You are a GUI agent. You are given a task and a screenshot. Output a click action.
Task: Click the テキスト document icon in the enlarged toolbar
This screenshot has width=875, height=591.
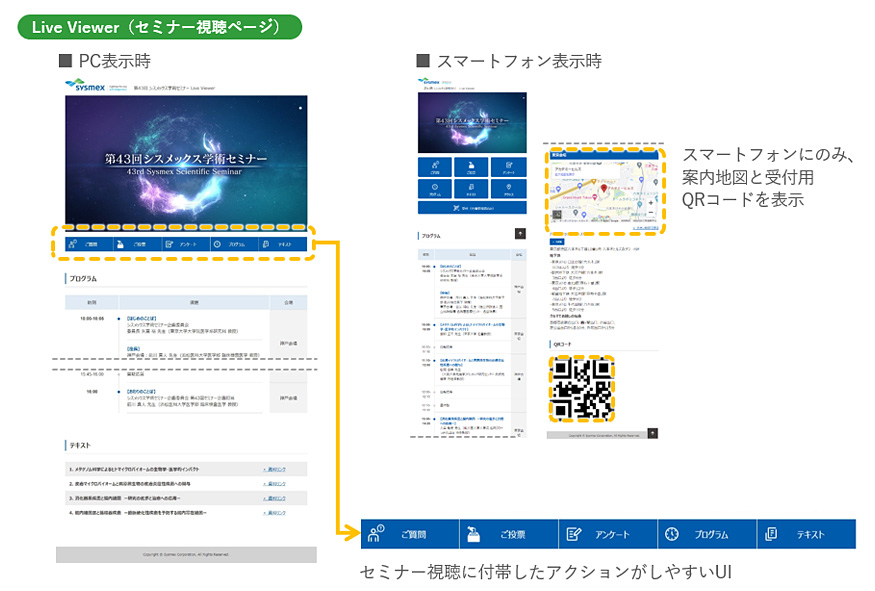pos(771,534)
